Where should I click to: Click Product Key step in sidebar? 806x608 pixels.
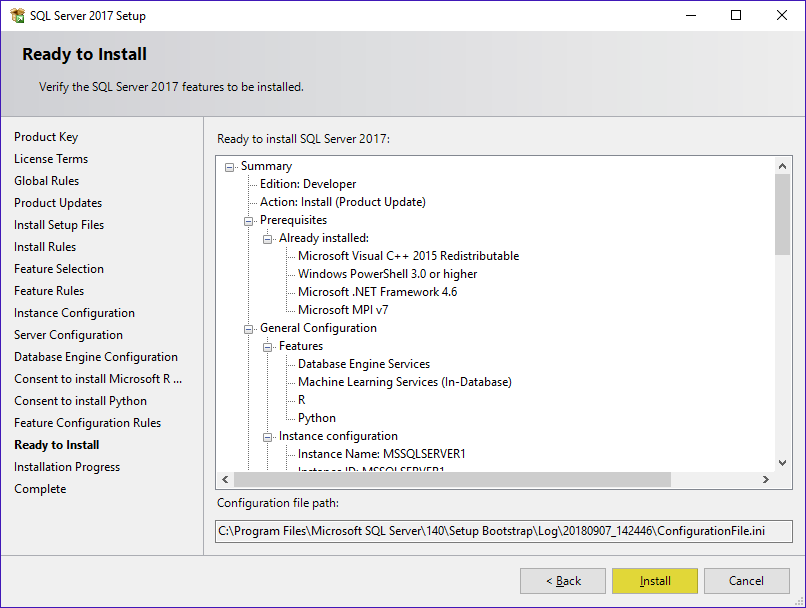(x=46, y=137)
